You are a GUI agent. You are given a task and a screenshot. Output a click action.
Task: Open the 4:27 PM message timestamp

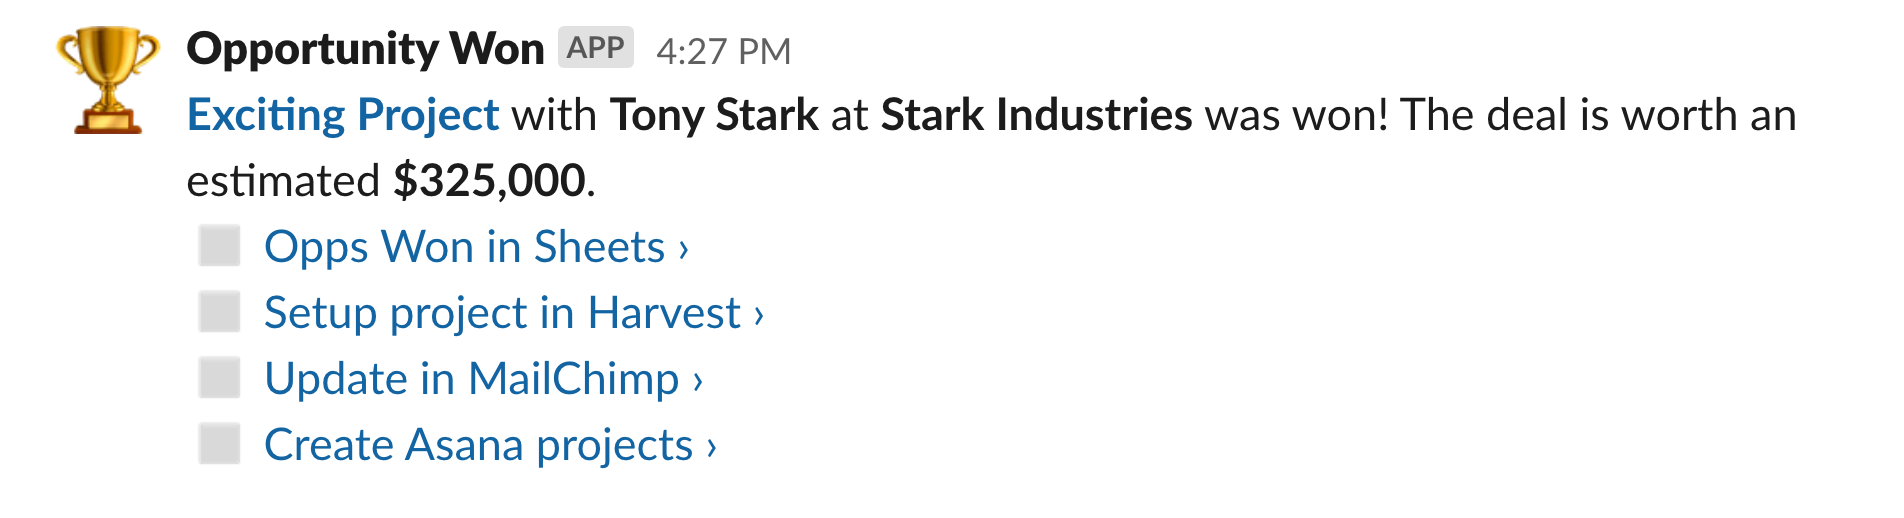click(723, 51)
